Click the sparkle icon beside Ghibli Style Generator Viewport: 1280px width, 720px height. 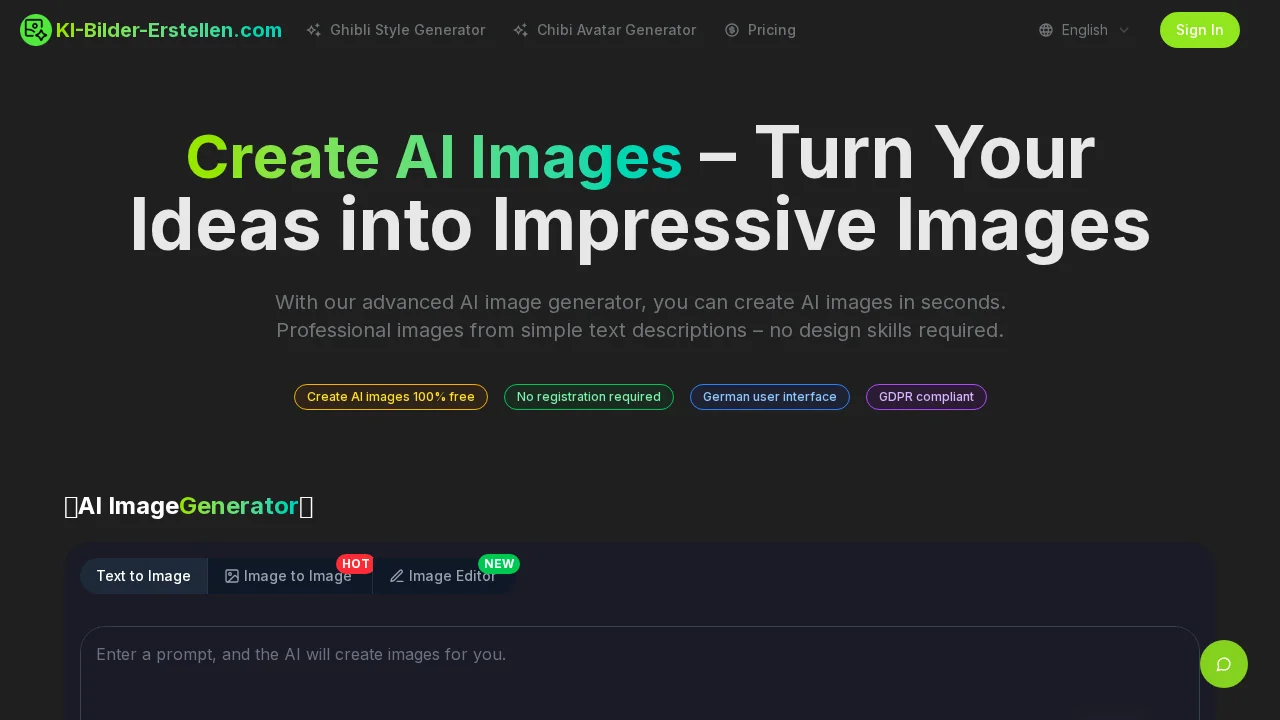point(314,30)
